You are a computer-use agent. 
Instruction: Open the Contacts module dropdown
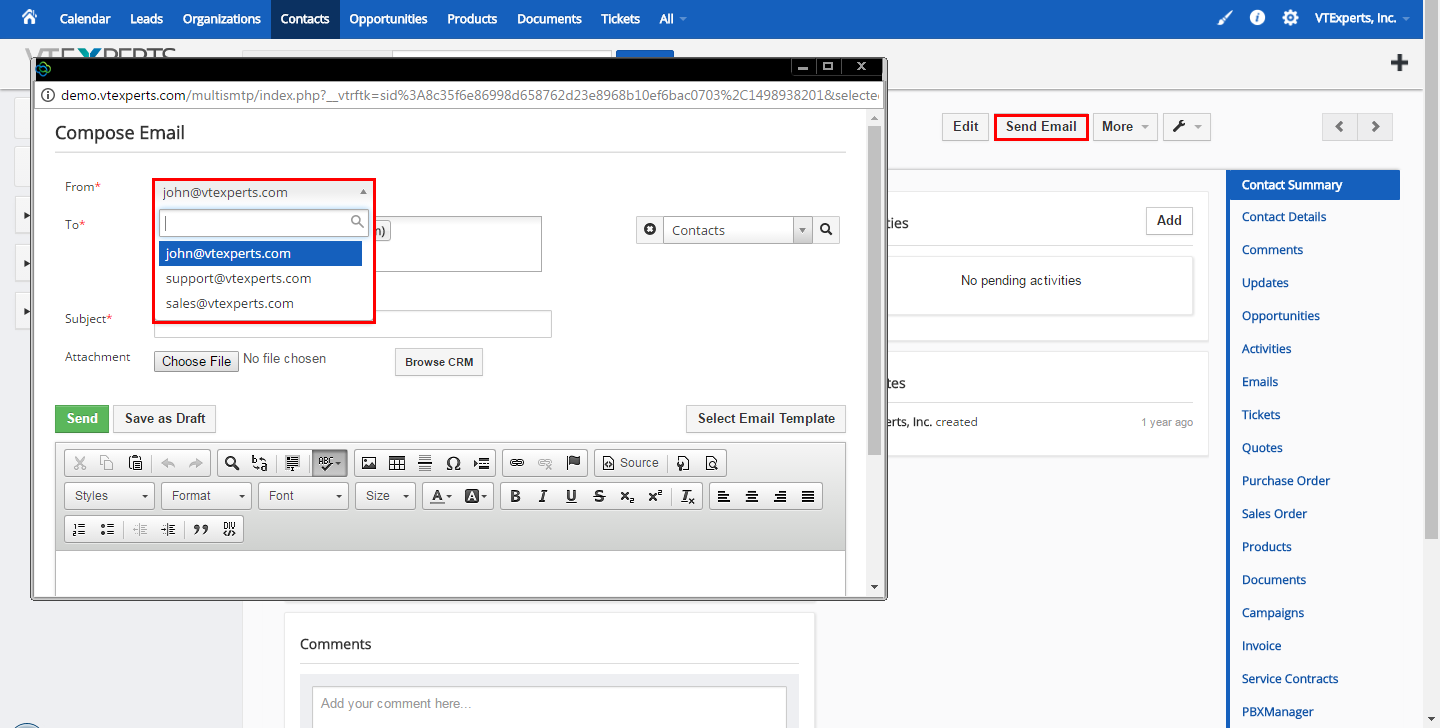pyautogui.click(x=738, y=230)
